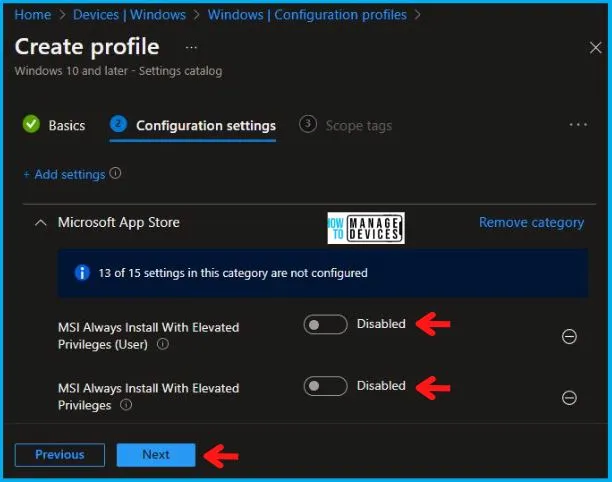Close the Create profile pane

pyautogui.click(x=595, y=48)
